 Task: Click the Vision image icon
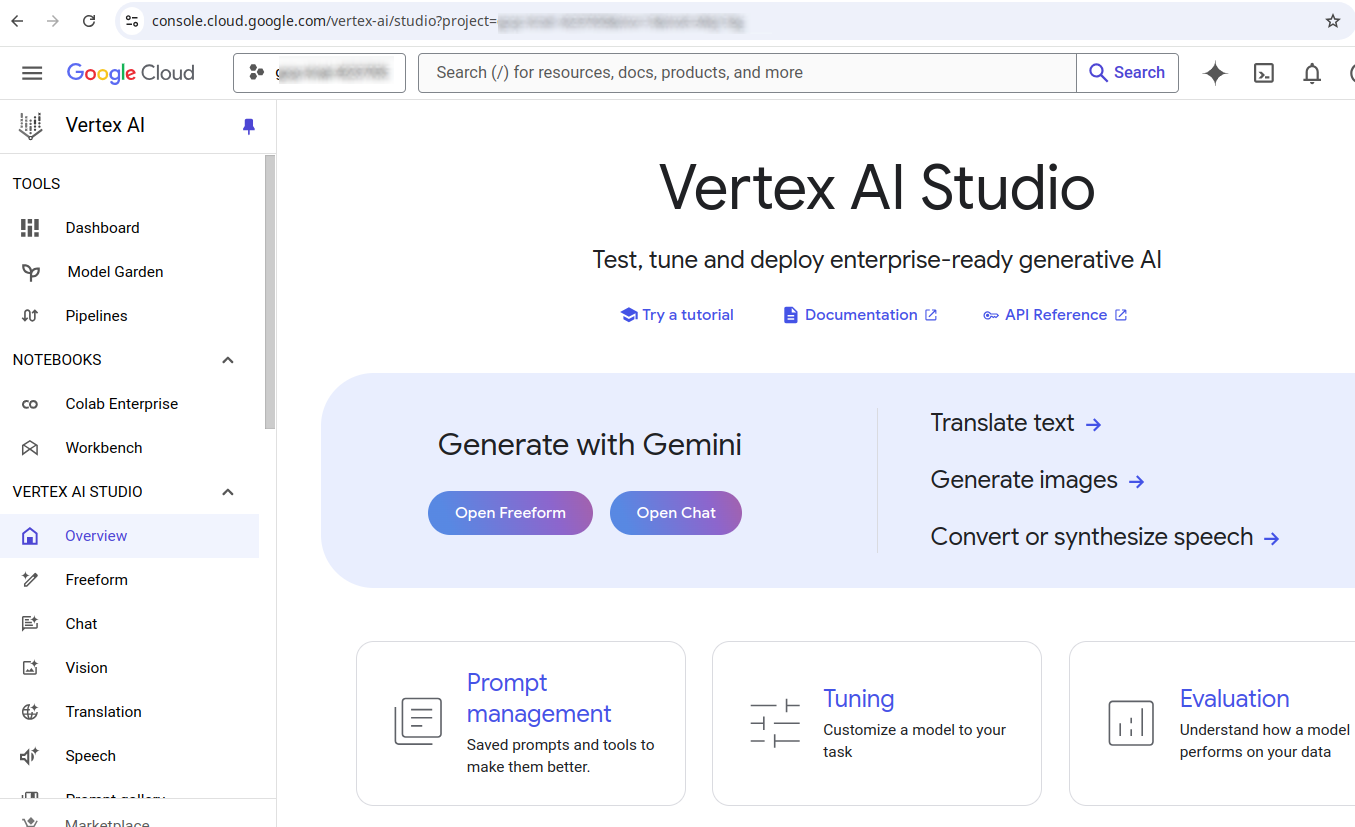[x=30, y=668]
